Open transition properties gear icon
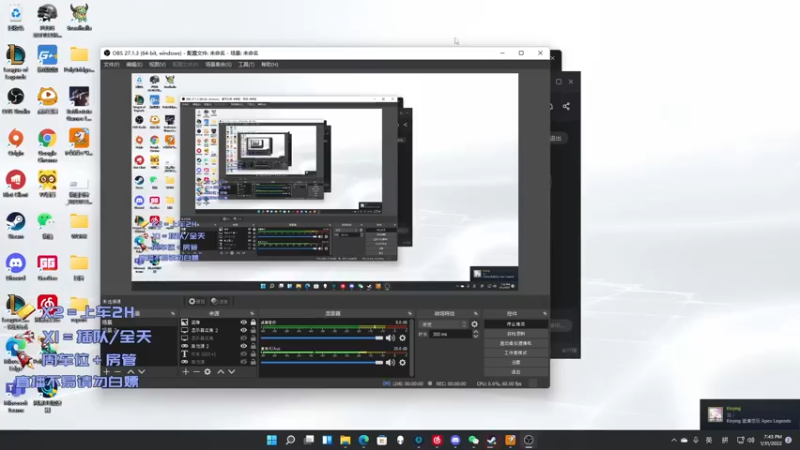The width and height of the screenshot is (800, 450). tap(474, 324)
